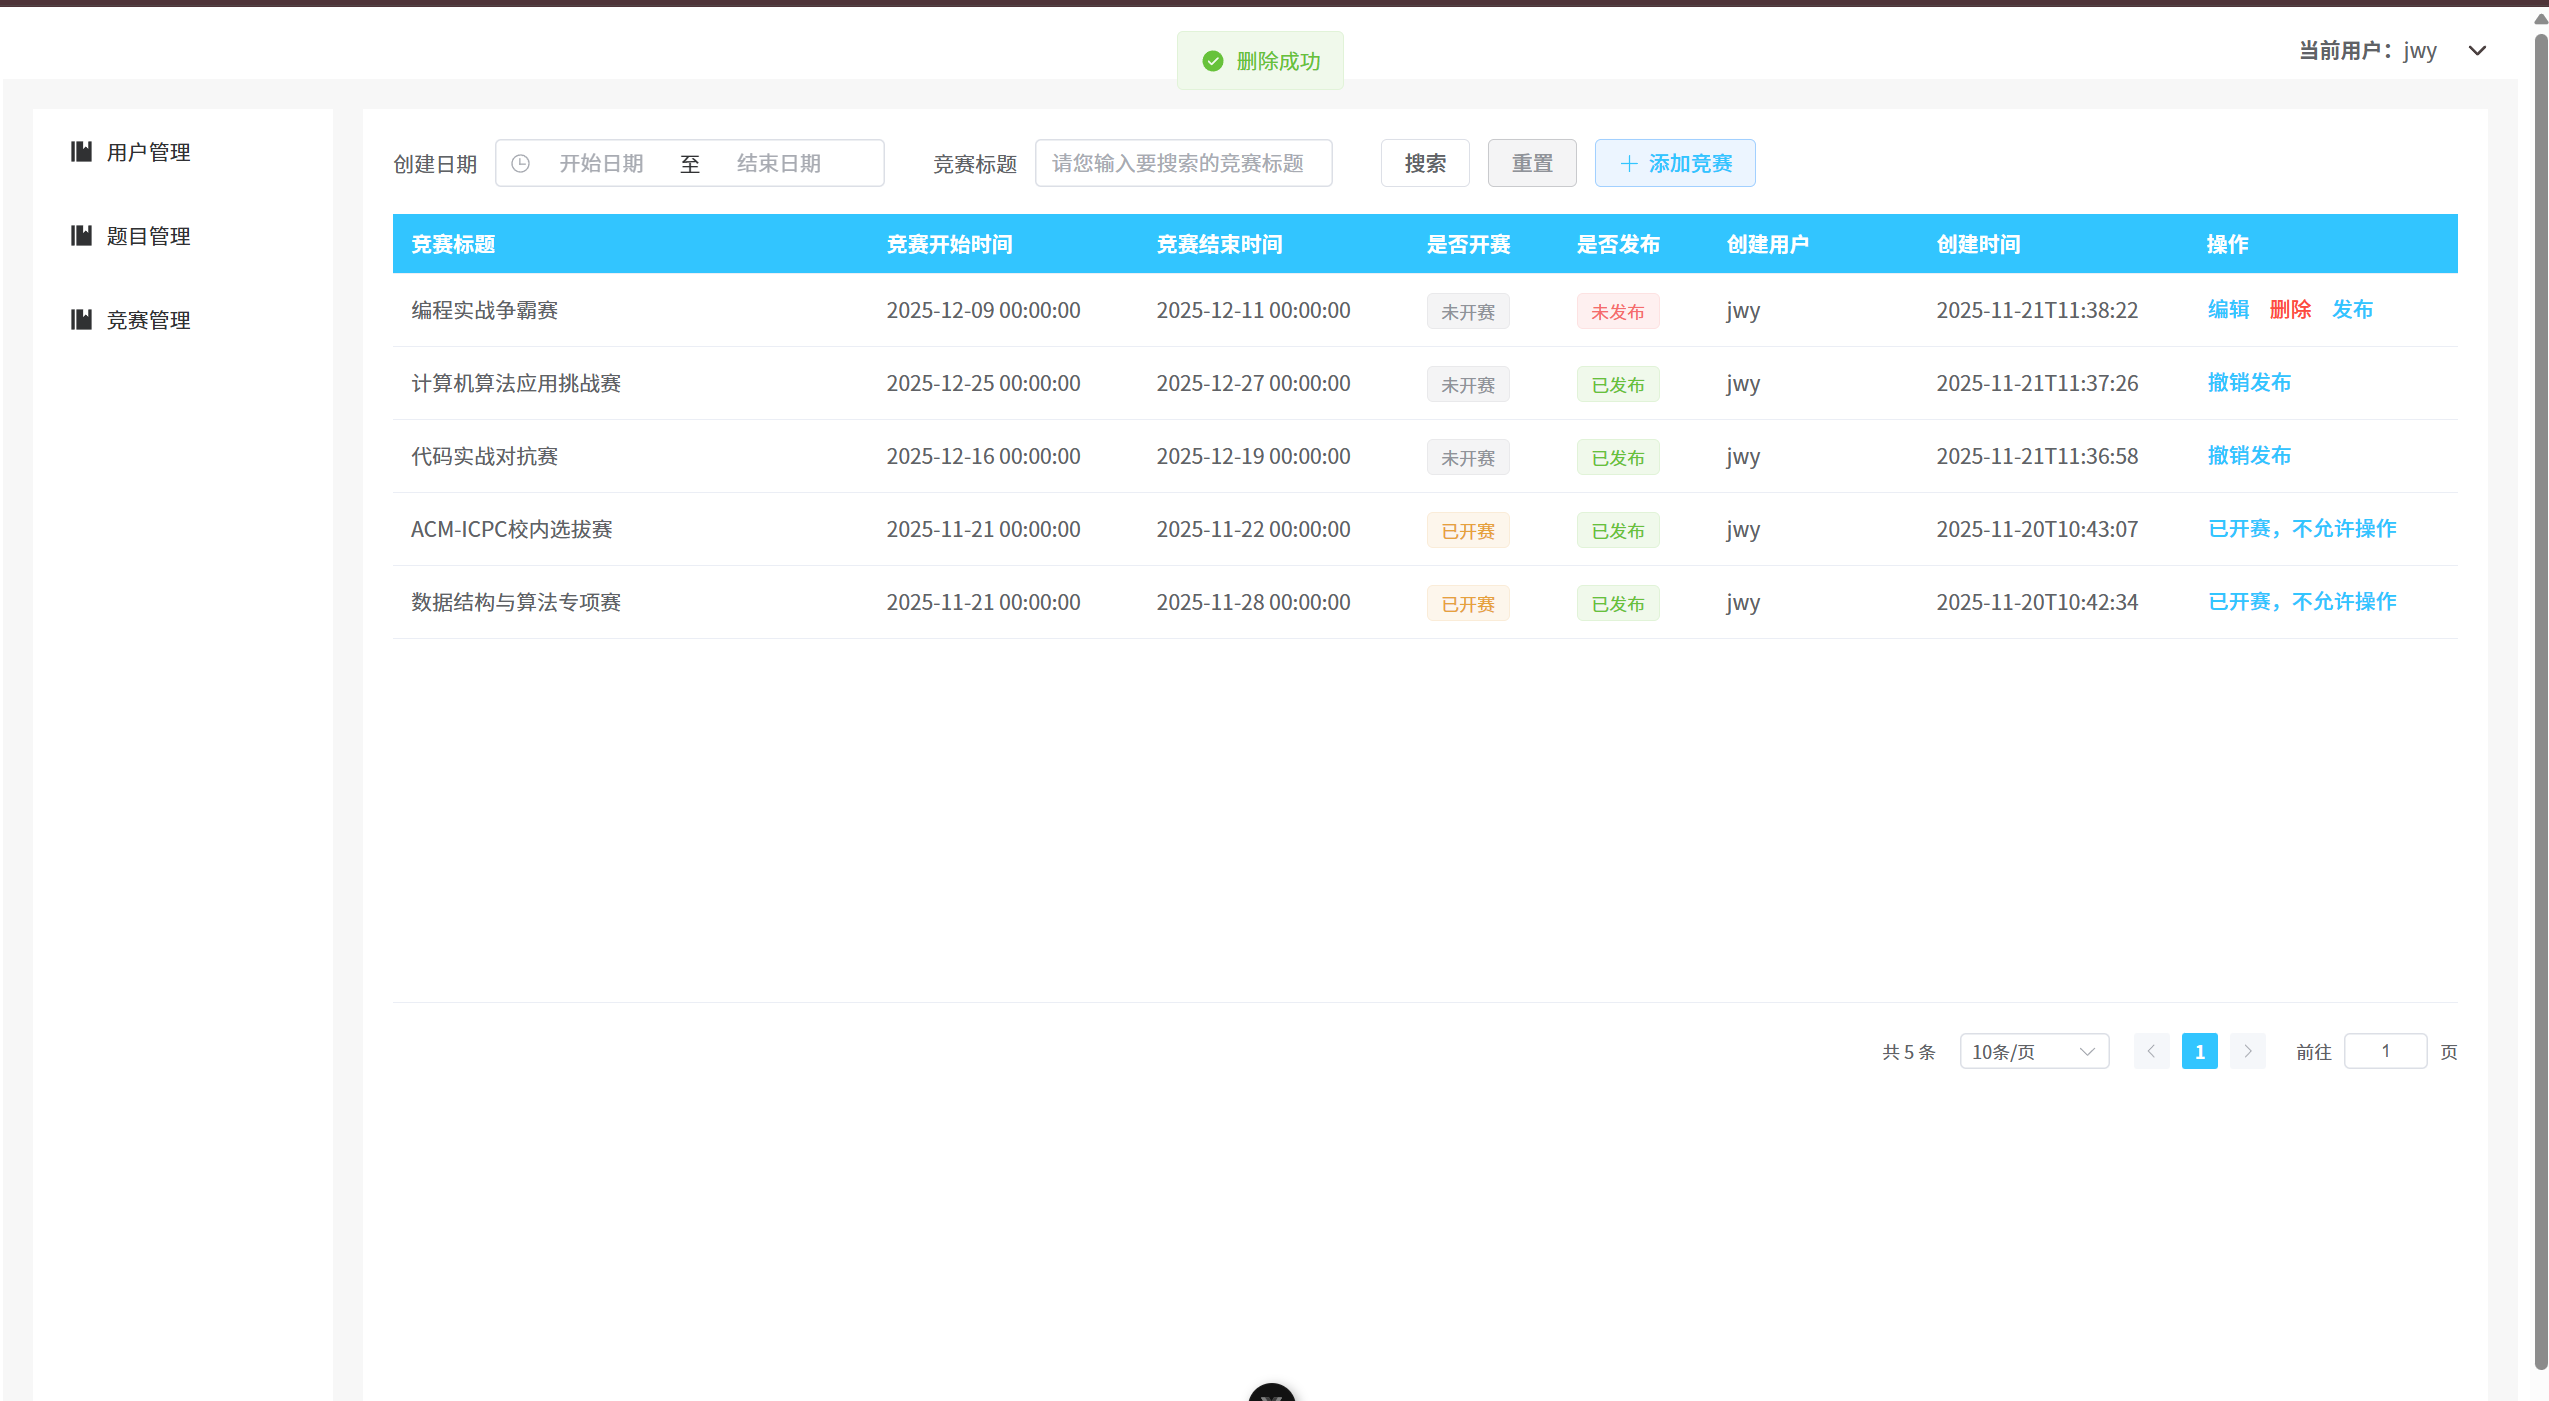Image resolution: width=2549 pixels, height=1401 pixels.
Task: Click the 题目管理 sidebar icon
Action: click(x=81, y=235)
